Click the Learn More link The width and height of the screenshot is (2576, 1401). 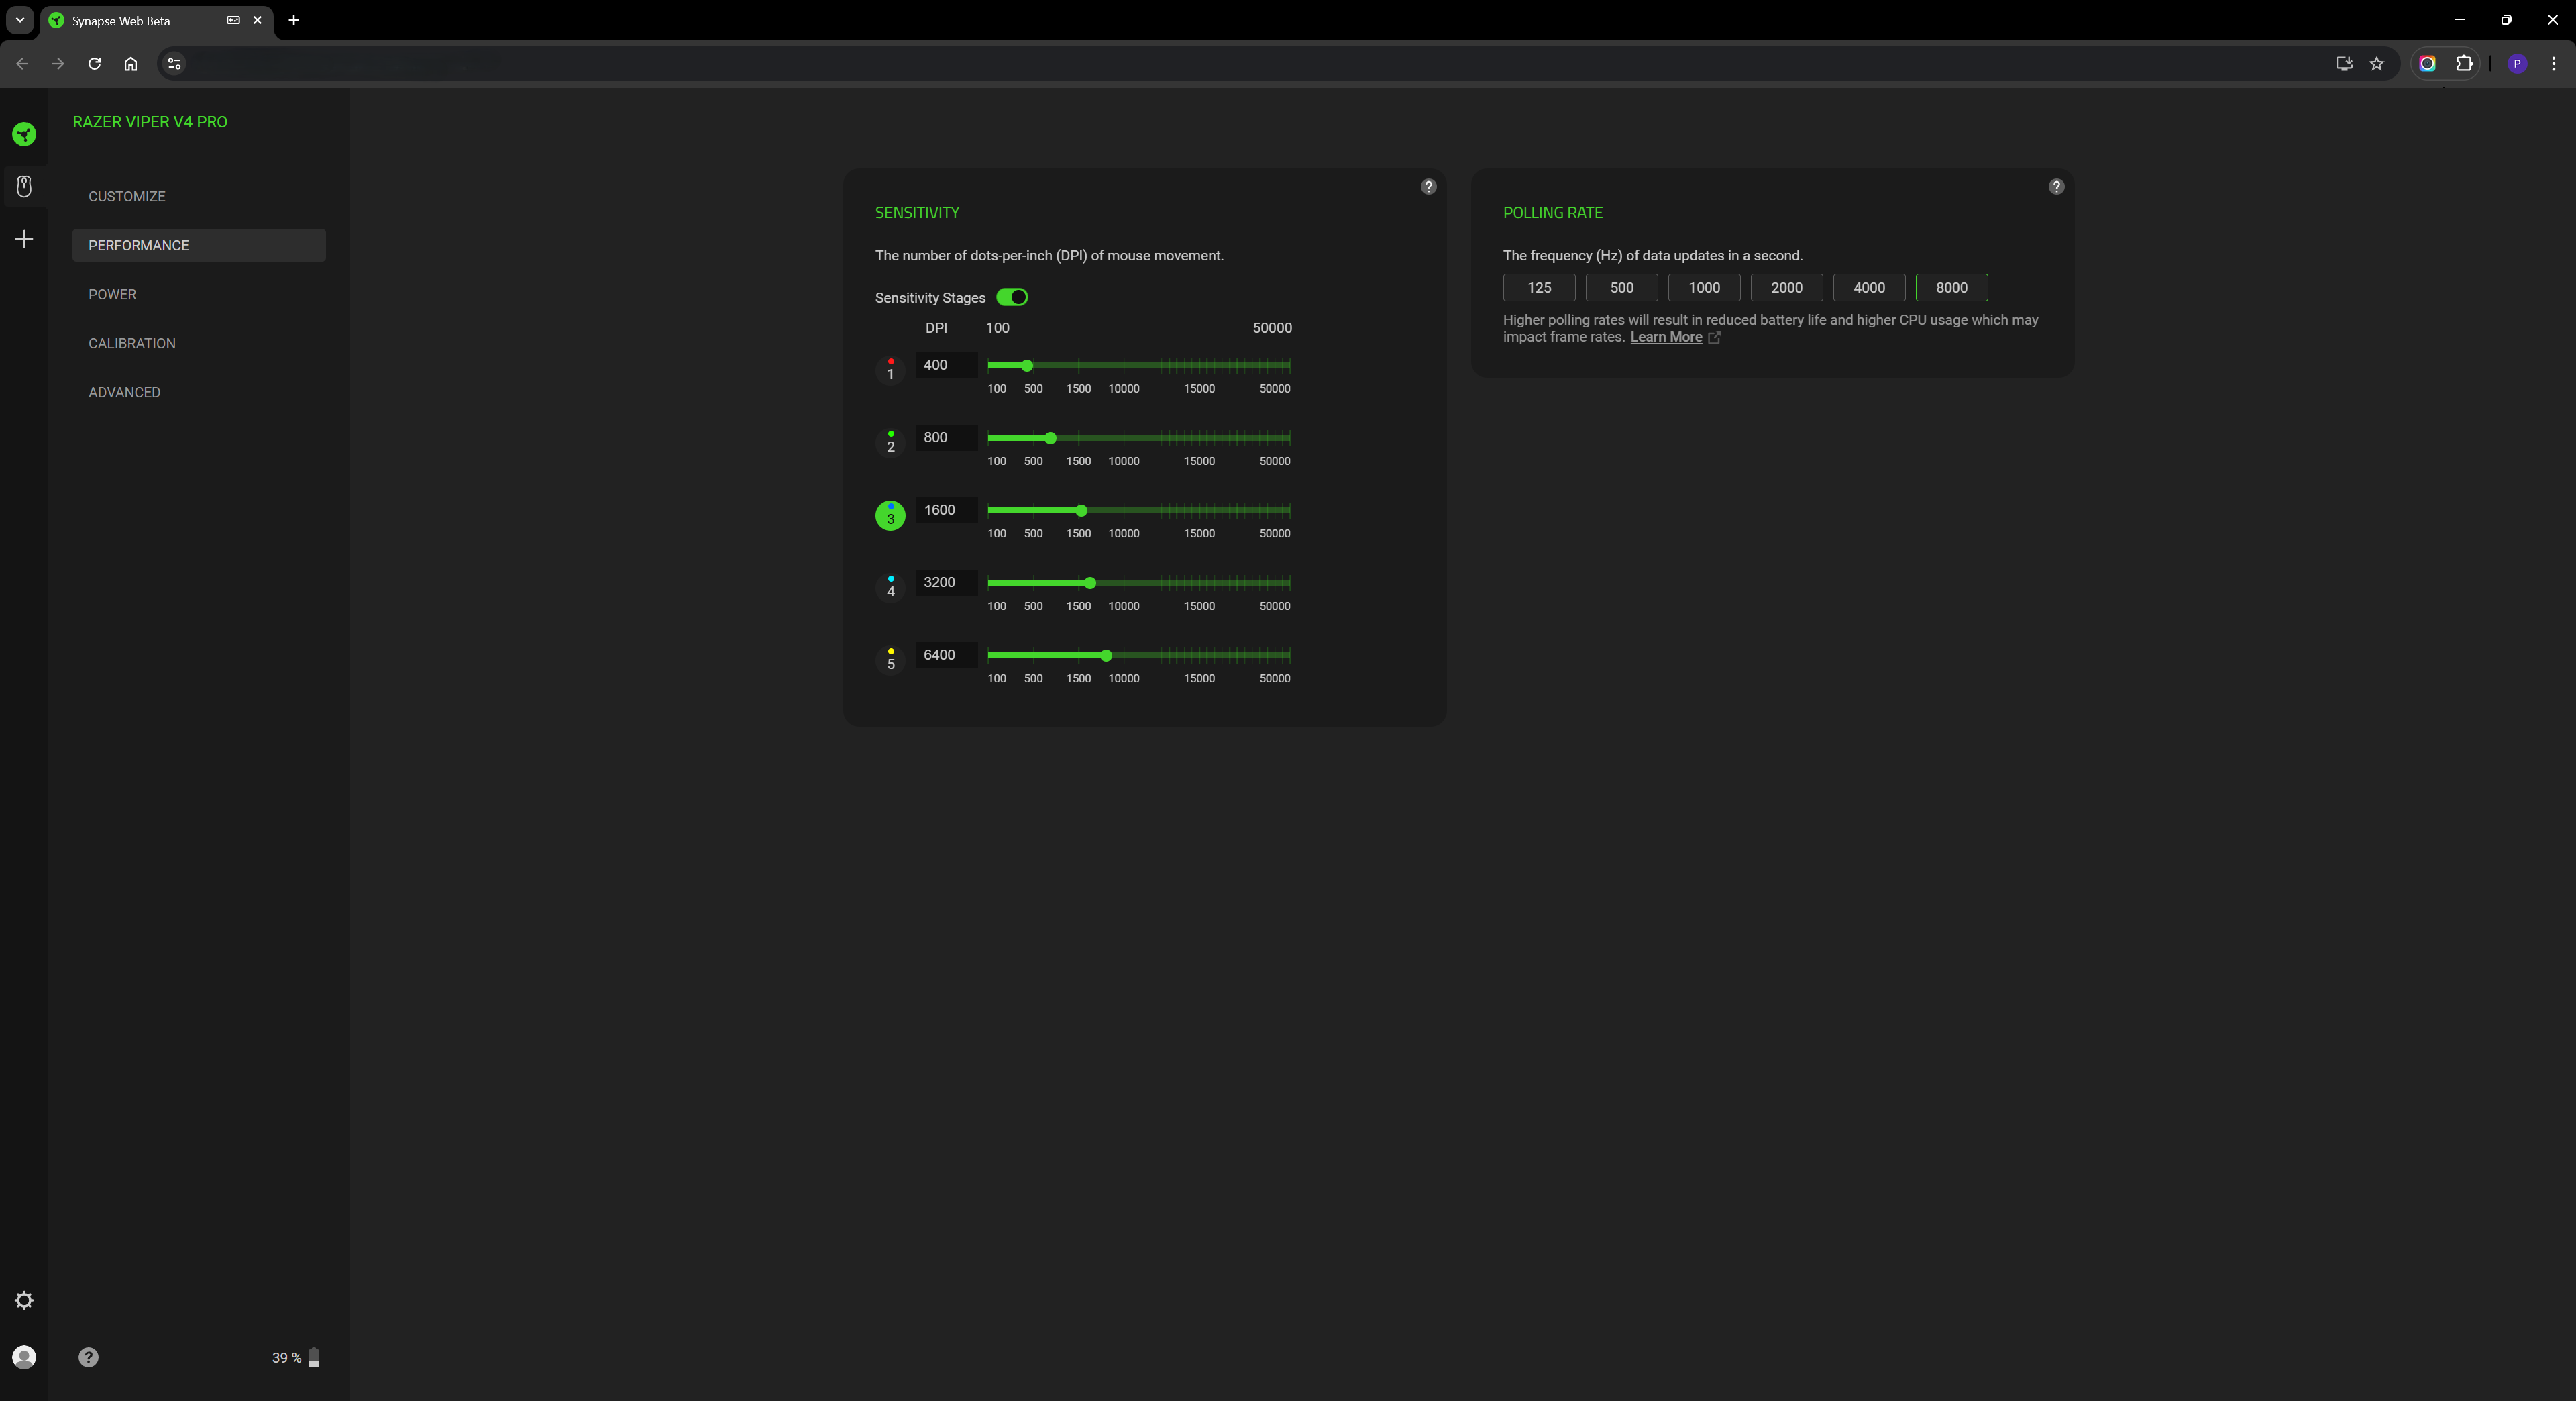pyautogui.click(x=1666, y=337)
